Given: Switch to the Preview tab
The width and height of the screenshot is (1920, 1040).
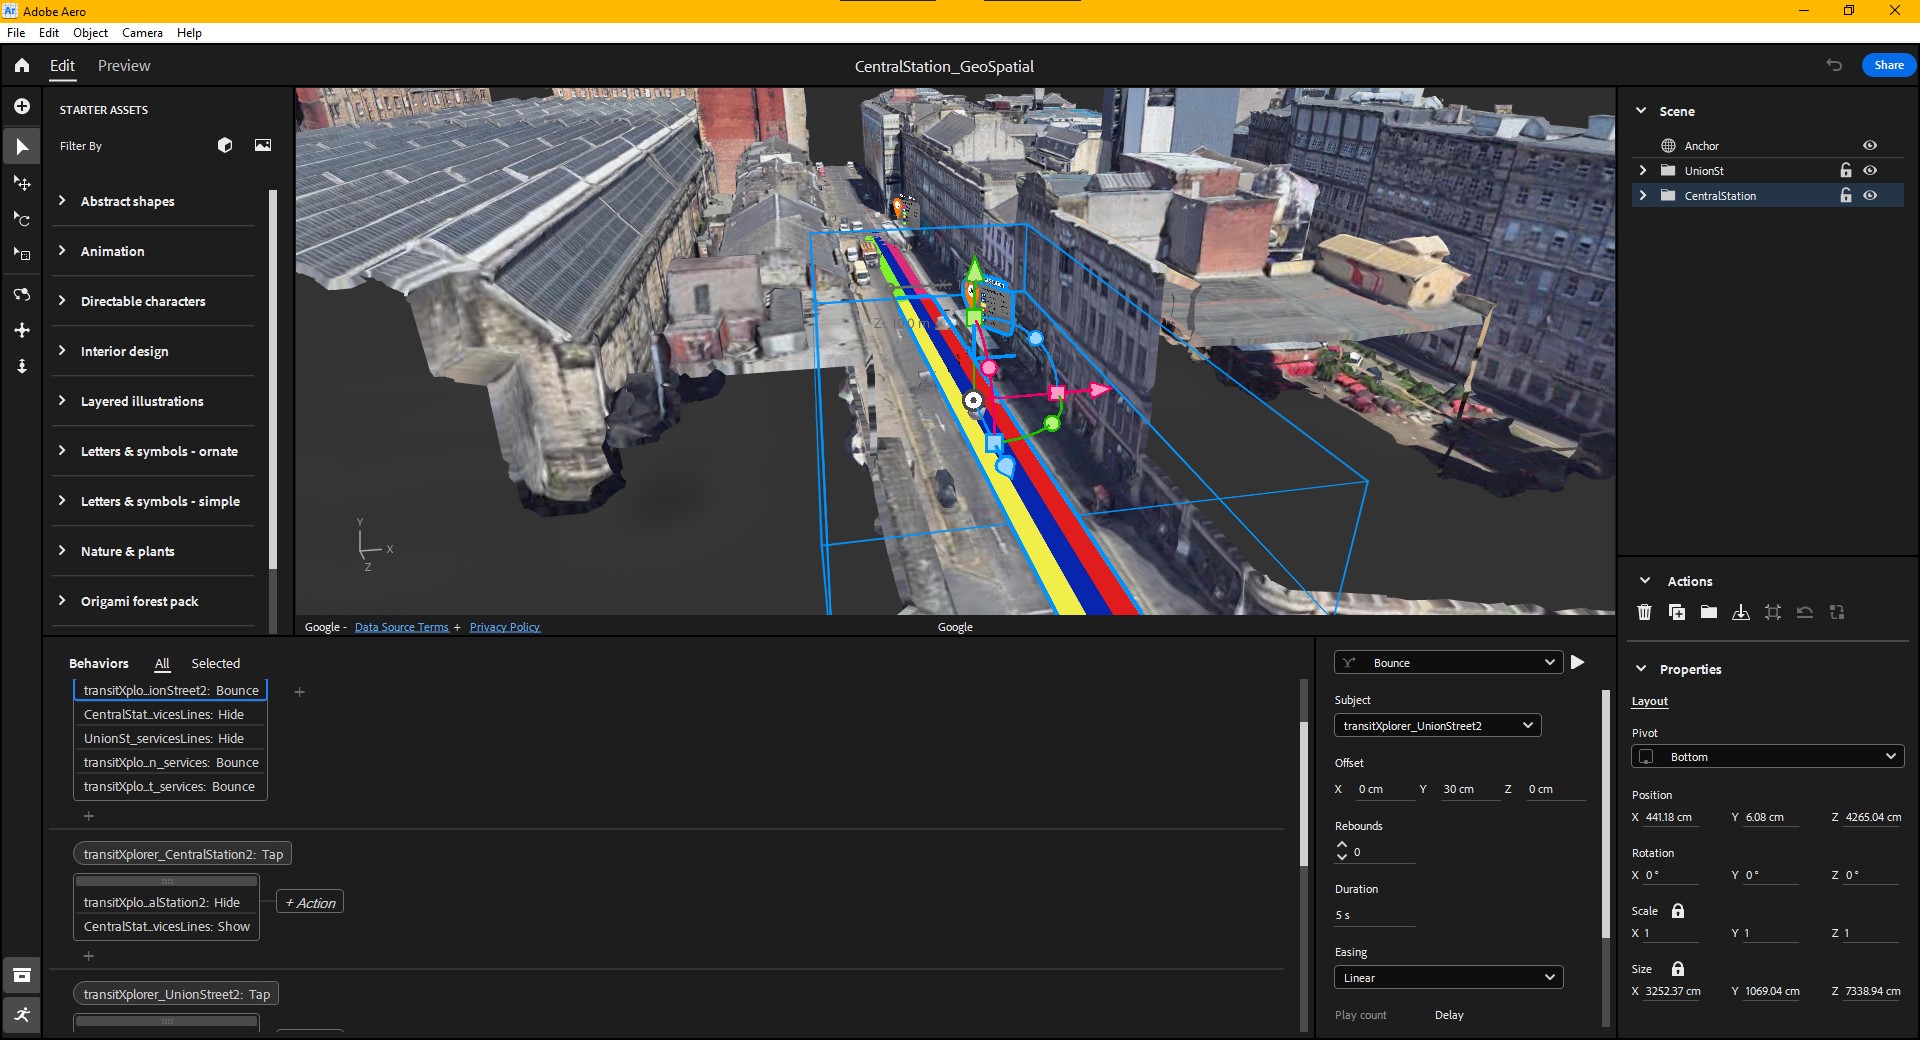Looking at the screenshot, I should [x=124, y=66].
